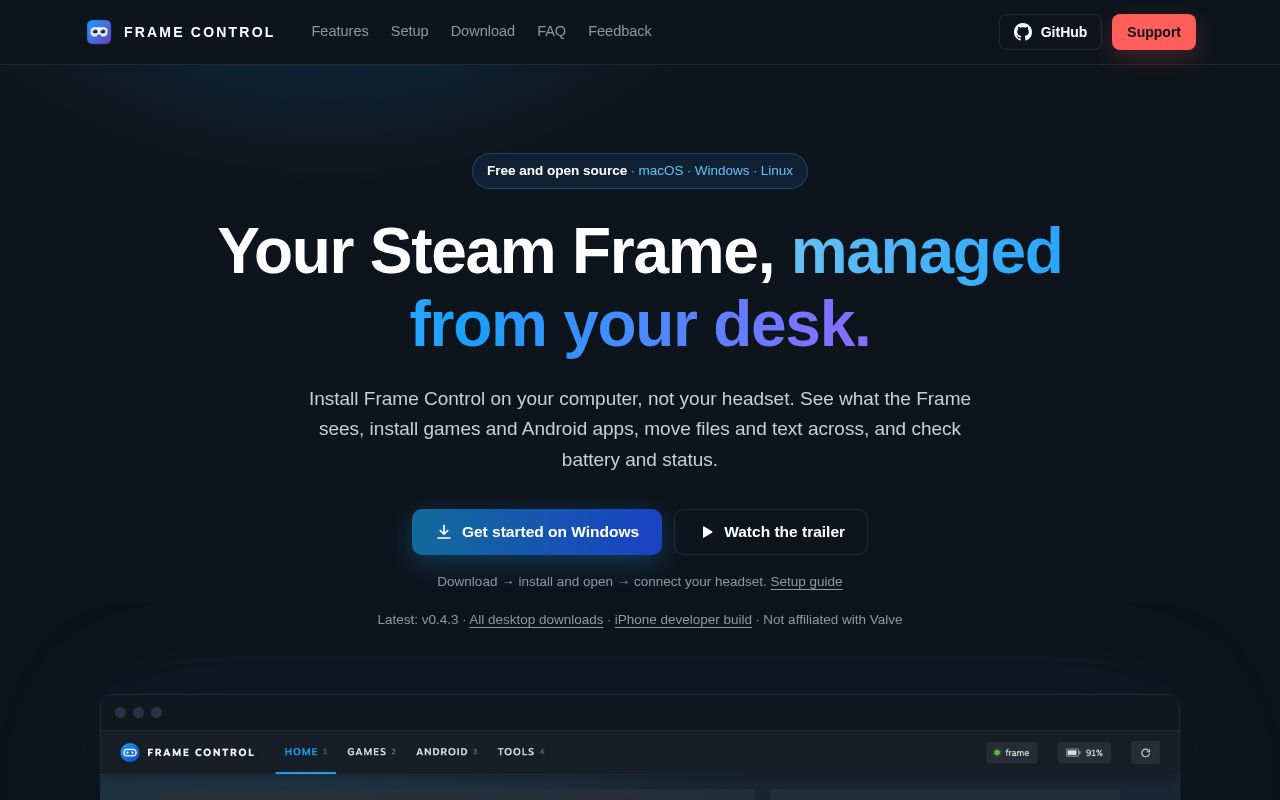Click the refresh icon in the app preview
This screenshot has width=1280, height=800.
[x=1146, y=753]
